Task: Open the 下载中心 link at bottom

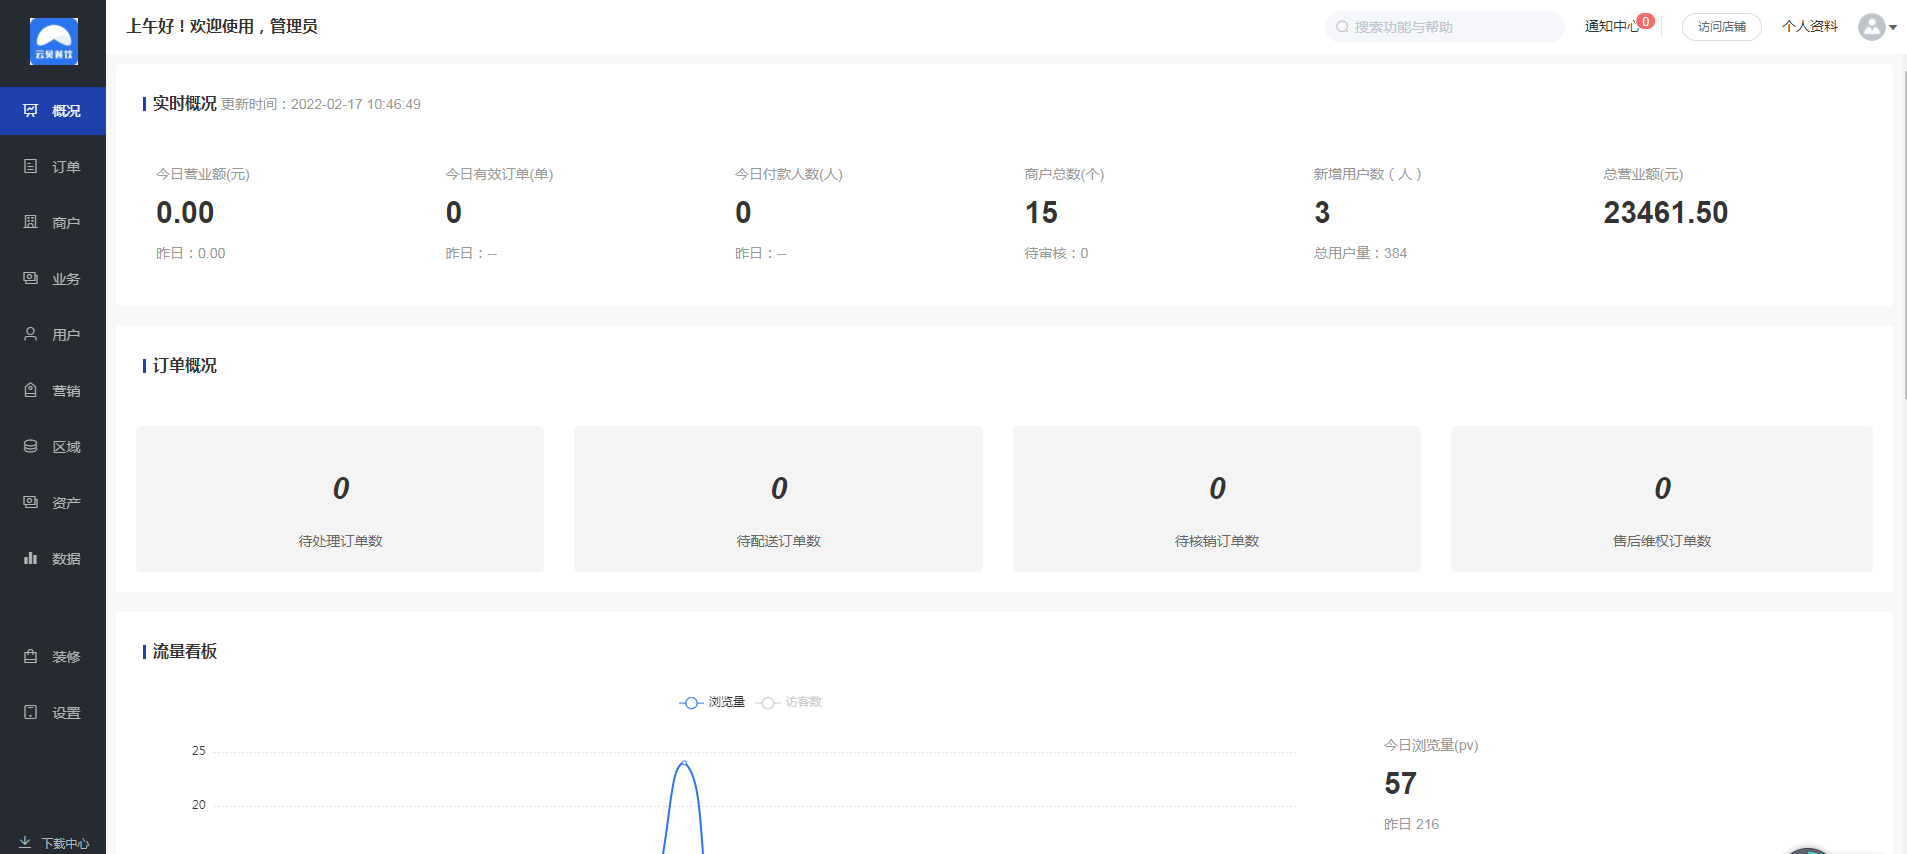Action: point(65,844)
